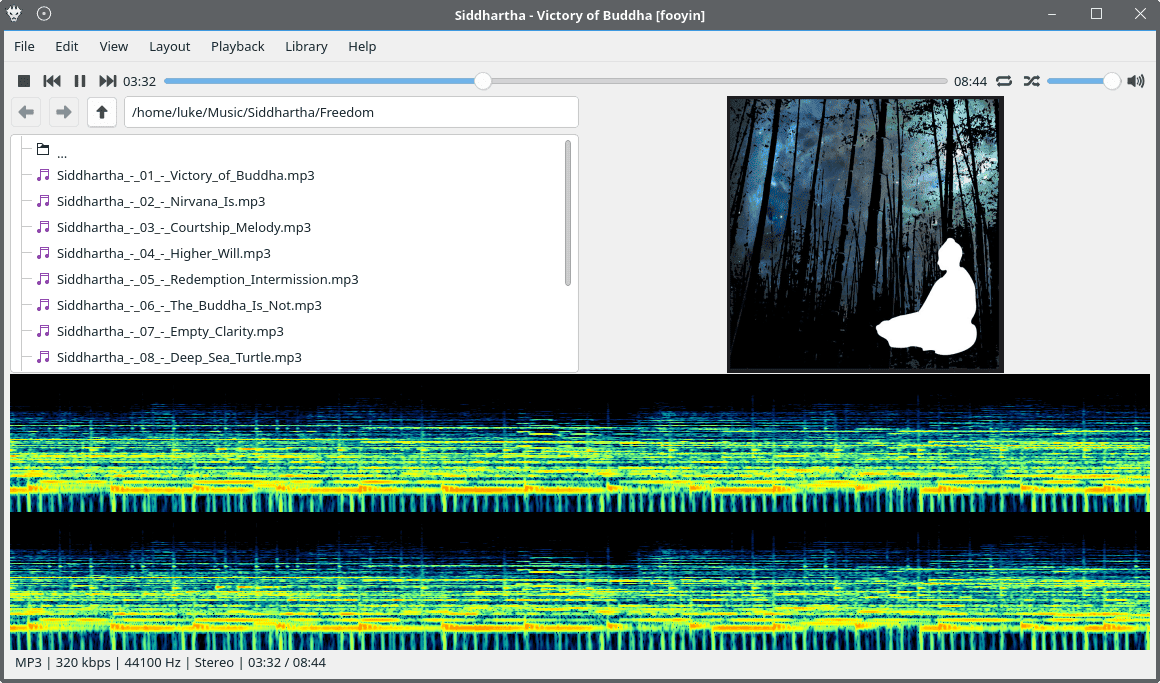Select Siddhartha_-_03_-_Courtship_Melody.mp3
The width and height of the screenshot is (1160, 683).
183,227
